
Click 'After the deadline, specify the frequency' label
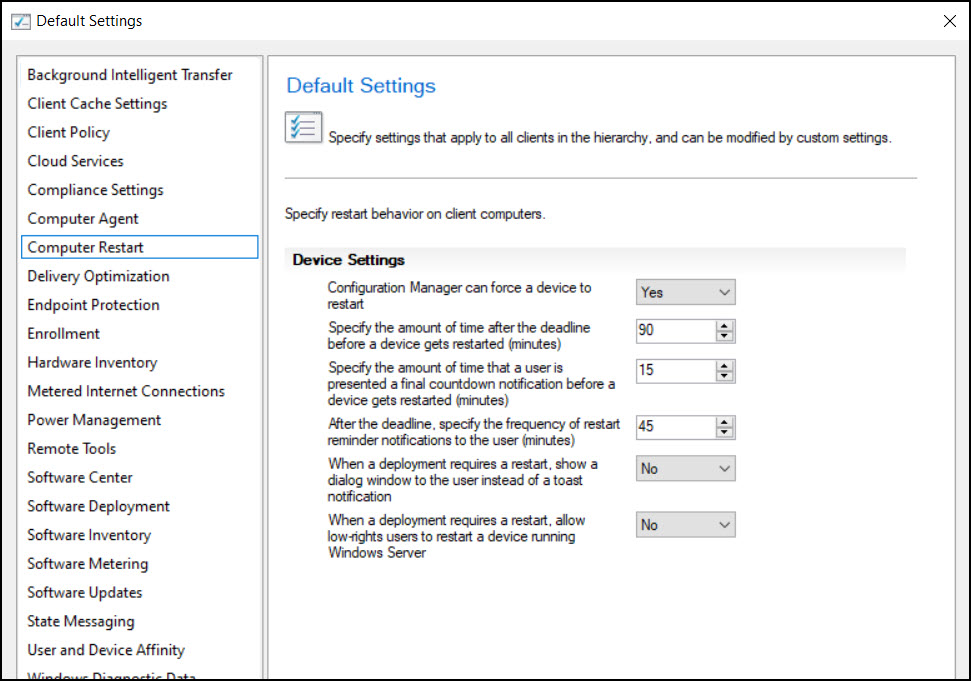(x=474, y=432)
